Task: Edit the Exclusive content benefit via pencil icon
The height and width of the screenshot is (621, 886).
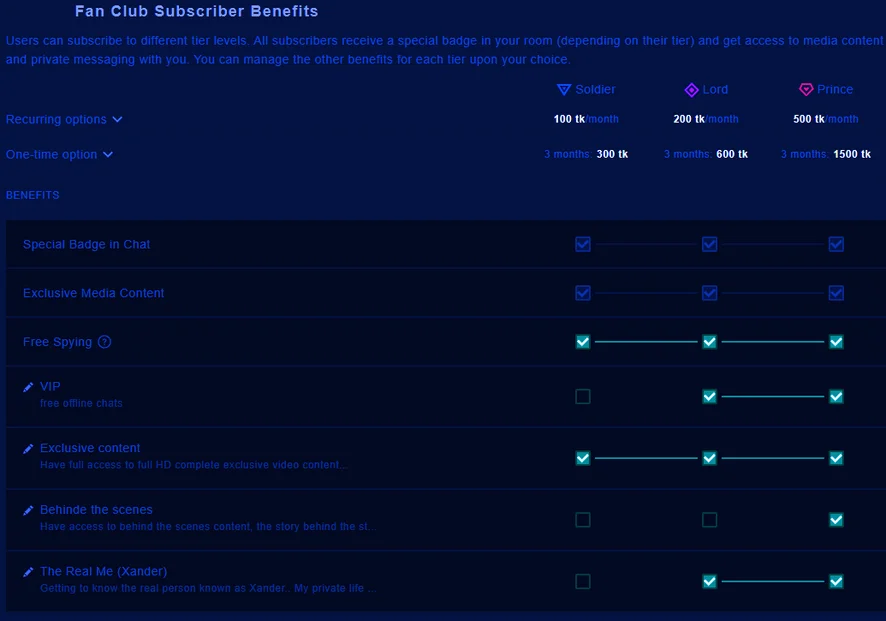Action: tap(28, 449)
